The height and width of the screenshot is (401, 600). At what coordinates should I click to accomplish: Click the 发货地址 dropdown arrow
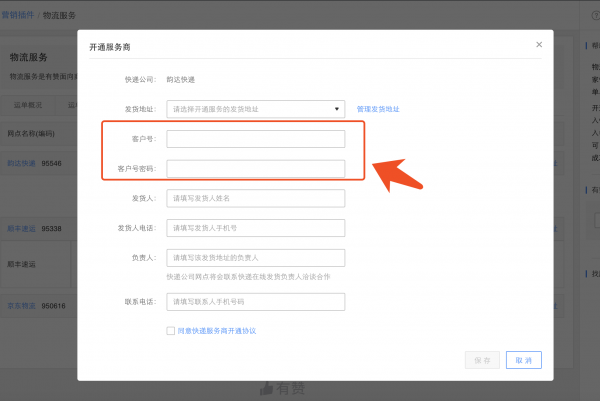pyautogui.click(x=336, y=108)
